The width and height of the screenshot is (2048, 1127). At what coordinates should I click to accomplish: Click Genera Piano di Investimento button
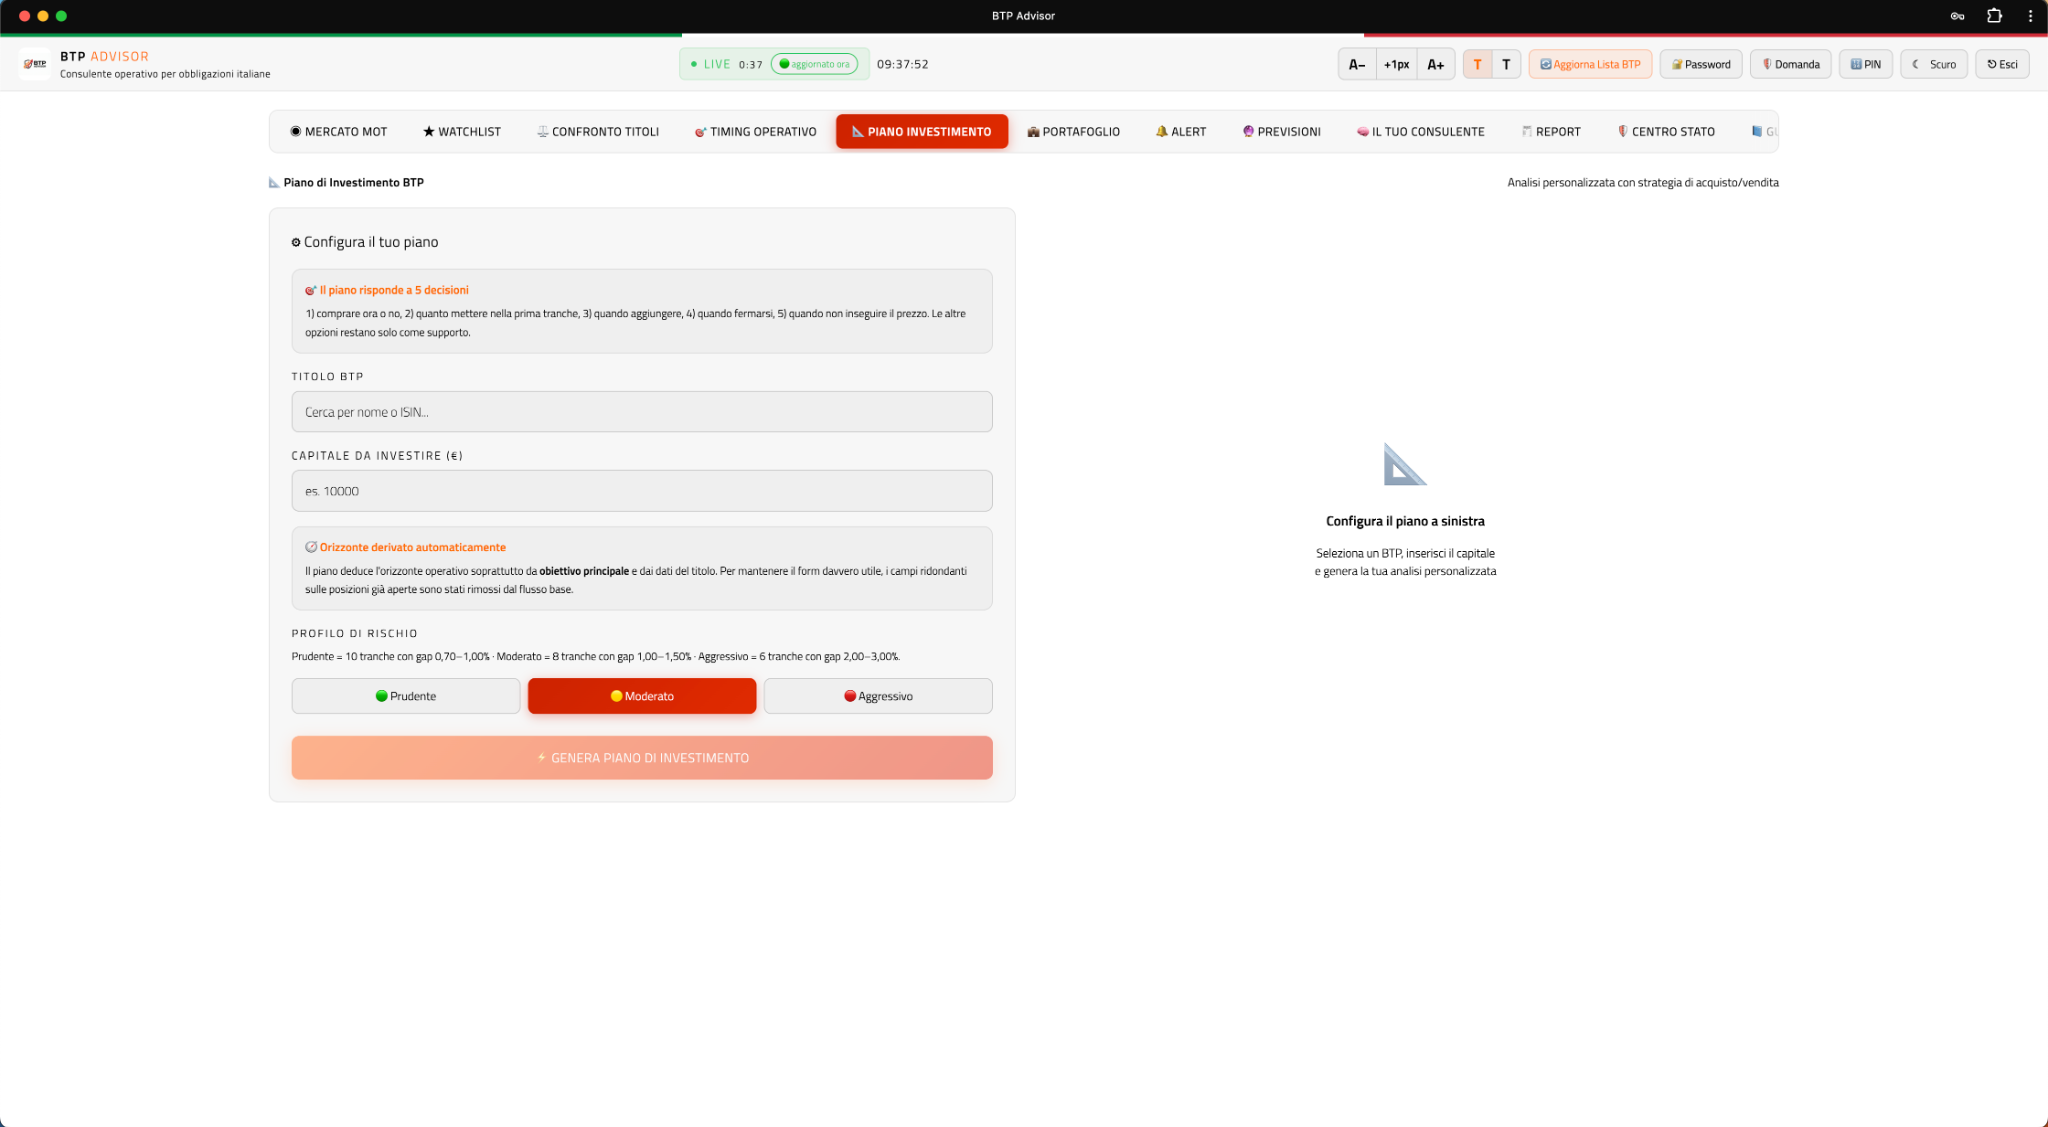[x=642, y=758]
